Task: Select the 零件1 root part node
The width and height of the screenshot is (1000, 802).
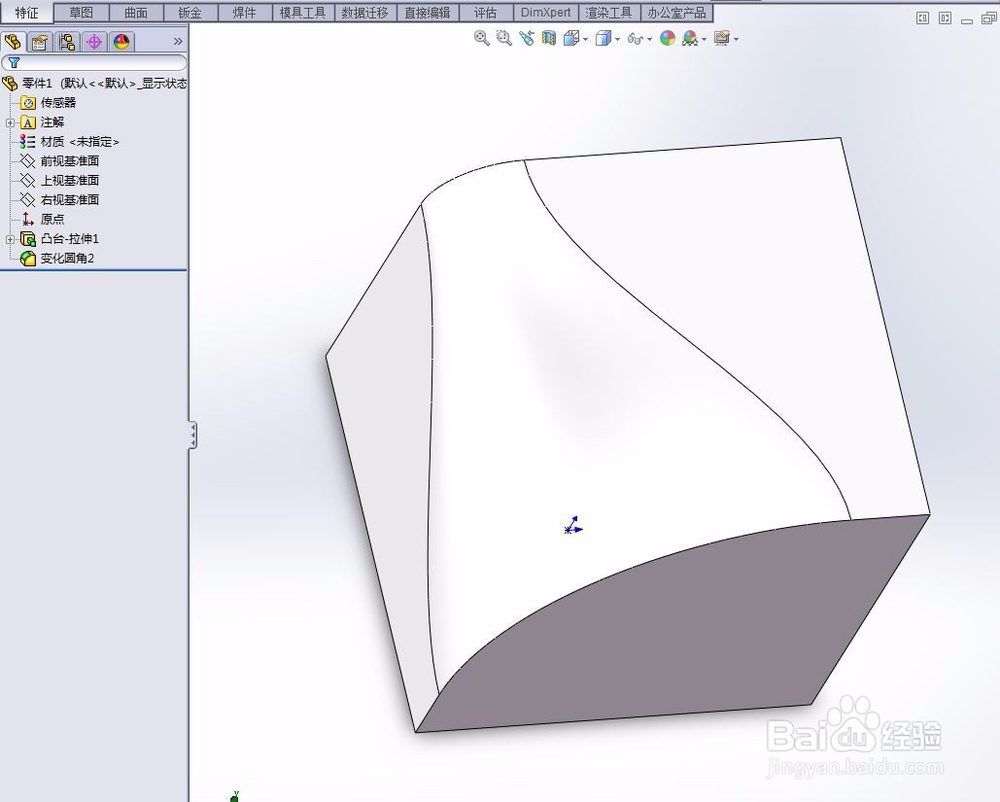Action: (94, 83)
